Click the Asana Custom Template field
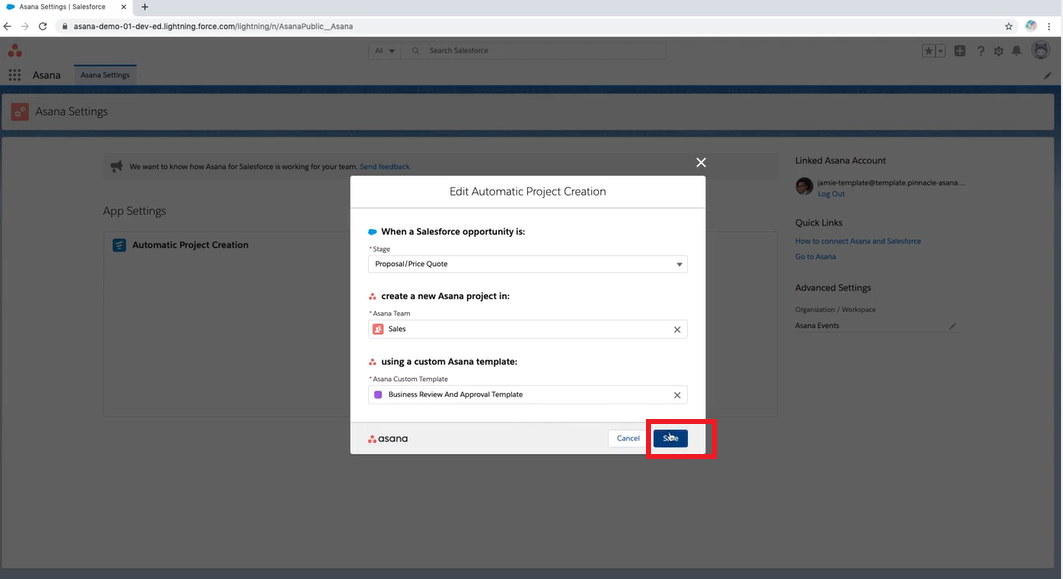The image size is (1063, 579). (x=527, y=395)
